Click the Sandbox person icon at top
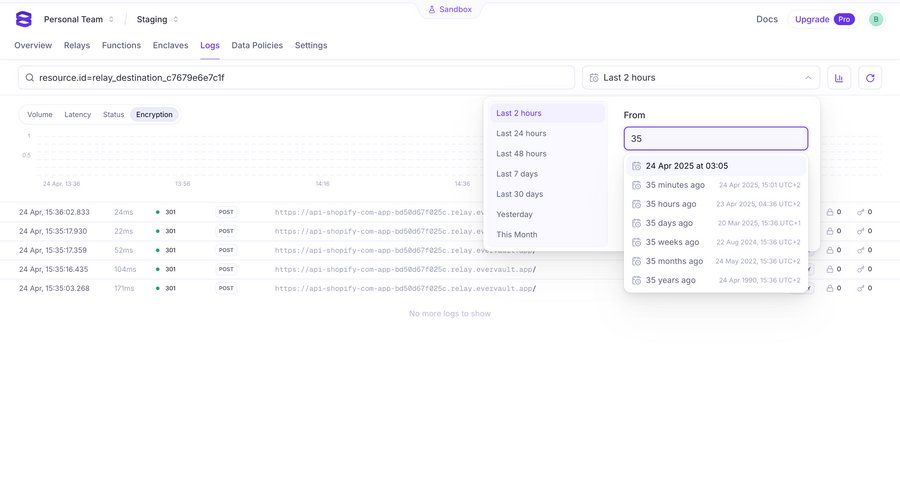900x484 pixels. [x=432, y=9]
